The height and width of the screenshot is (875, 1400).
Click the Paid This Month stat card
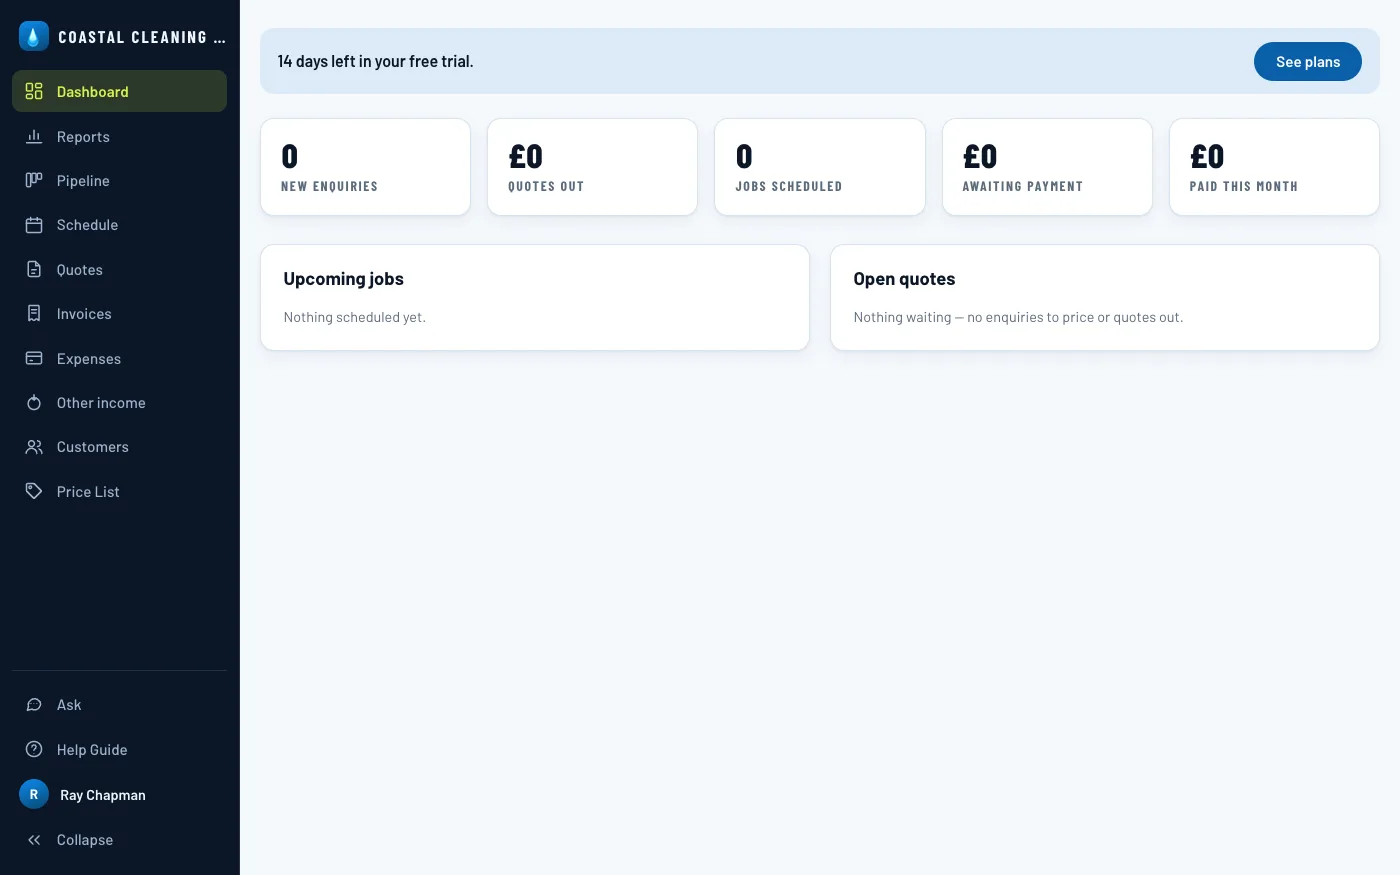tap(1274, 167)
